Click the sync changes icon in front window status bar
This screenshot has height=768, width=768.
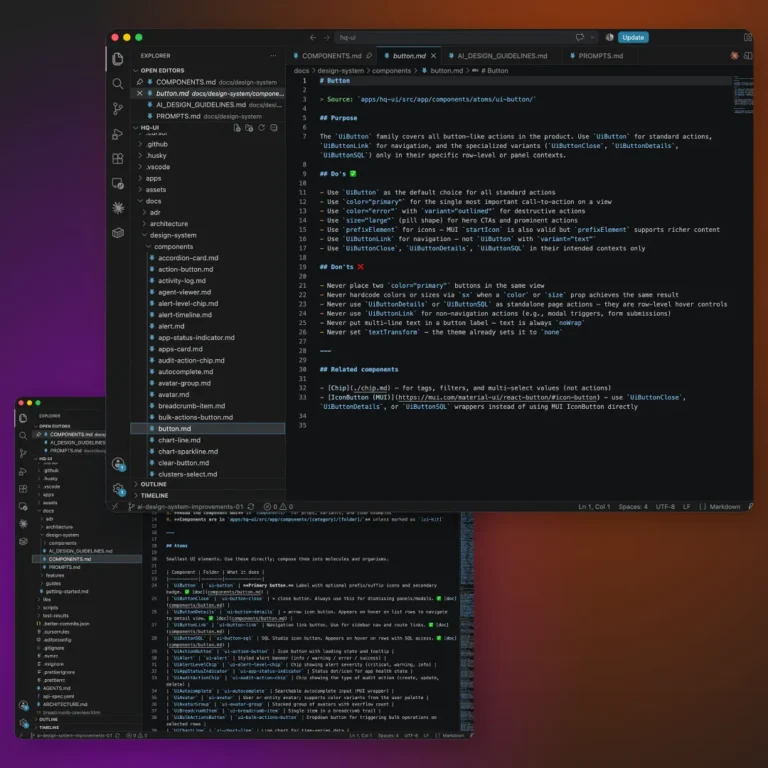[251, 506]
